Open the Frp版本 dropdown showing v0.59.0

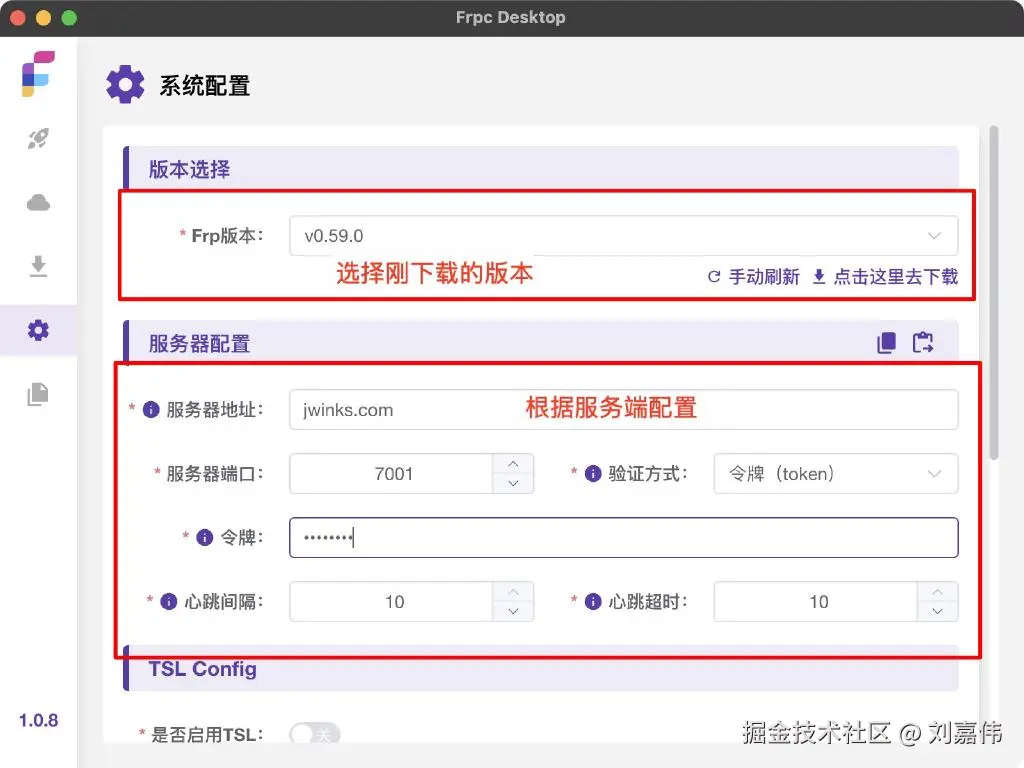click(x=623, y=236)
